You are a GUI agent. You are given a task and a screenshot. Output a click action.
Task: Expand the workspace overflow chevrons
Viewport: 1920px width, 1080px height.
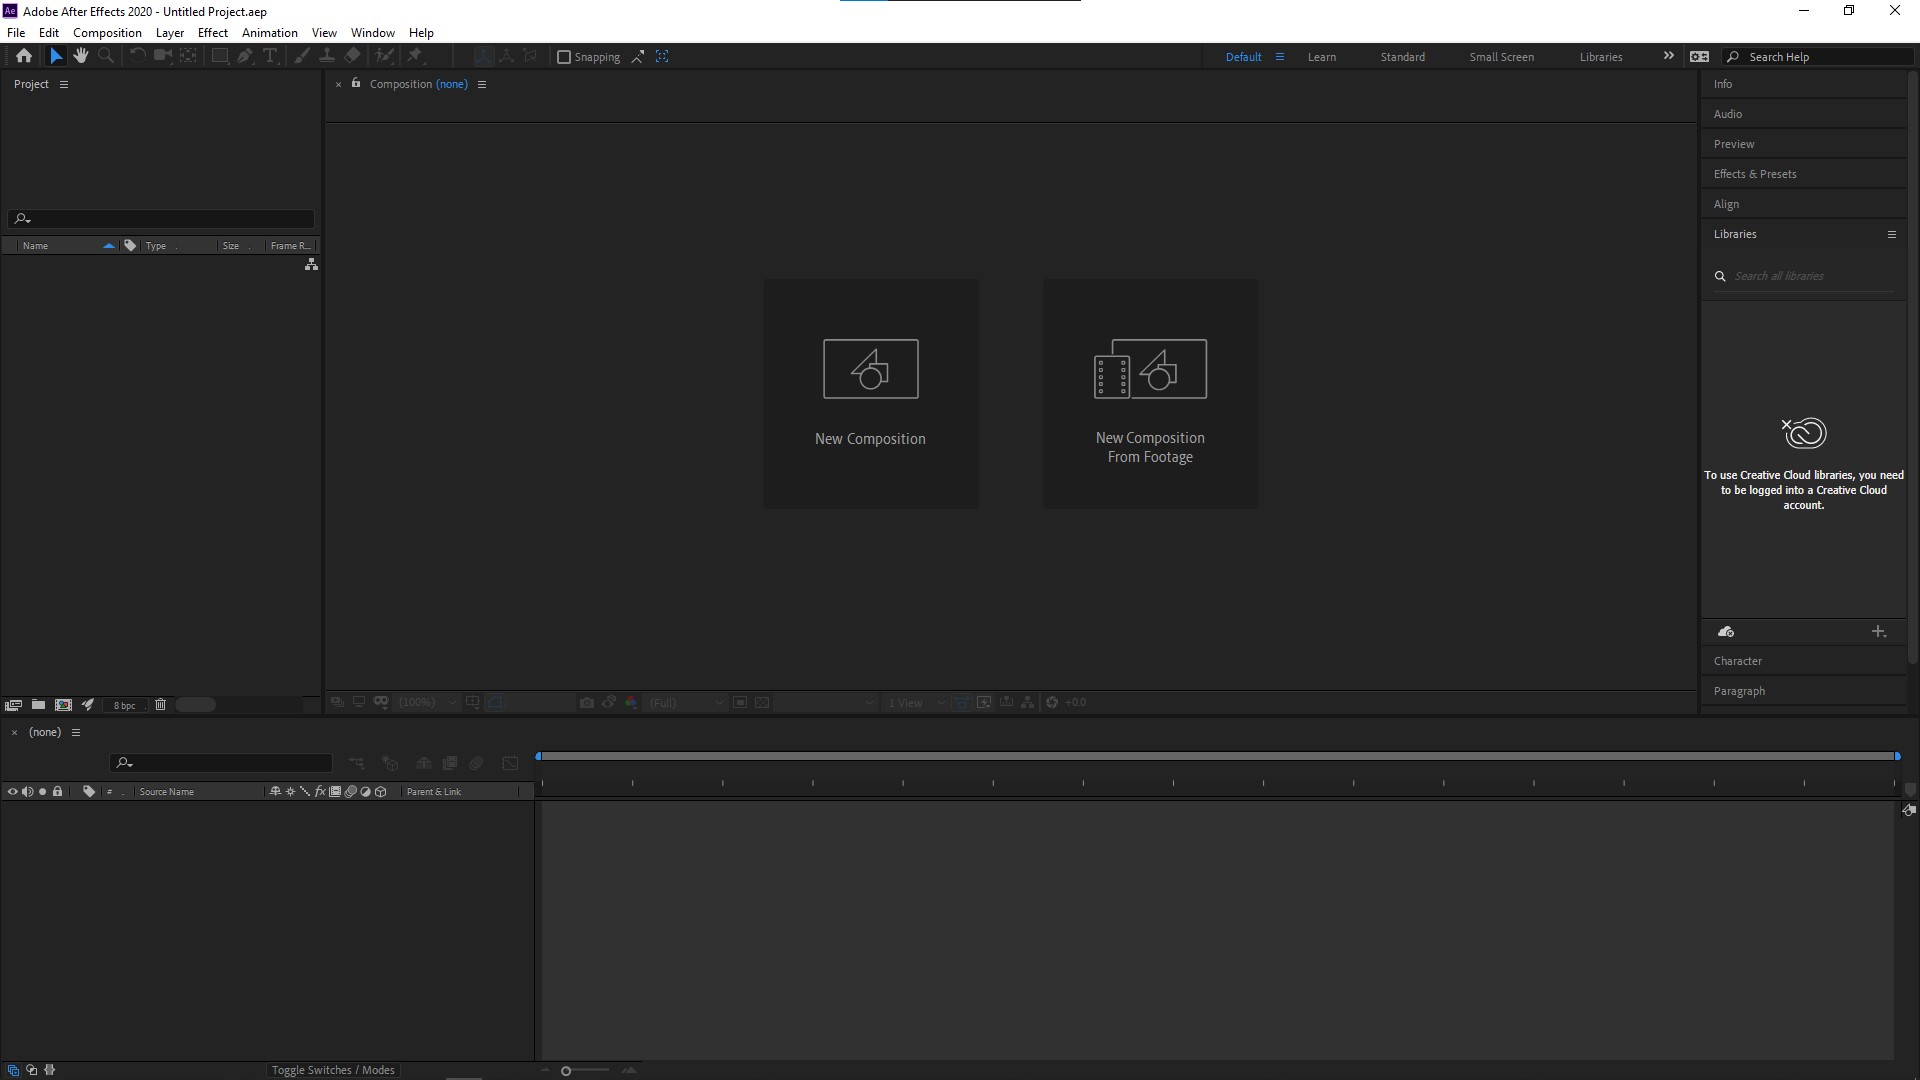[1668, 56]
